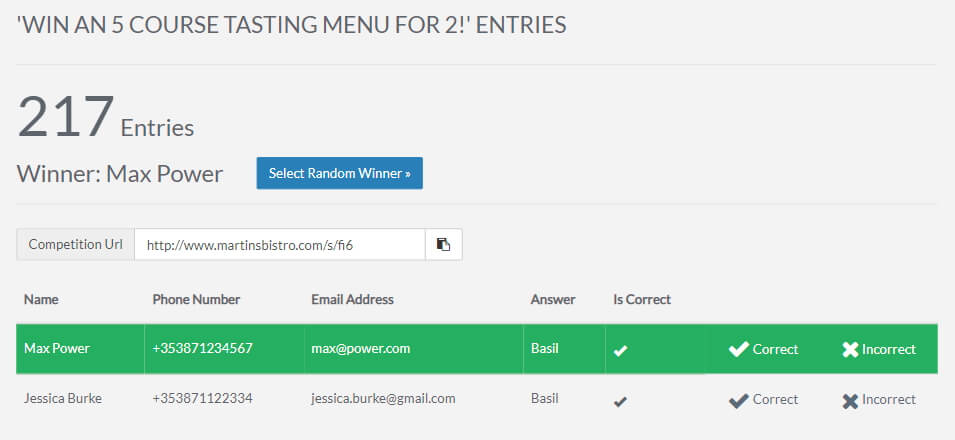
Task: Mark Jessica Burke's answer as Incorrect
Action: [x=878, y=400]
